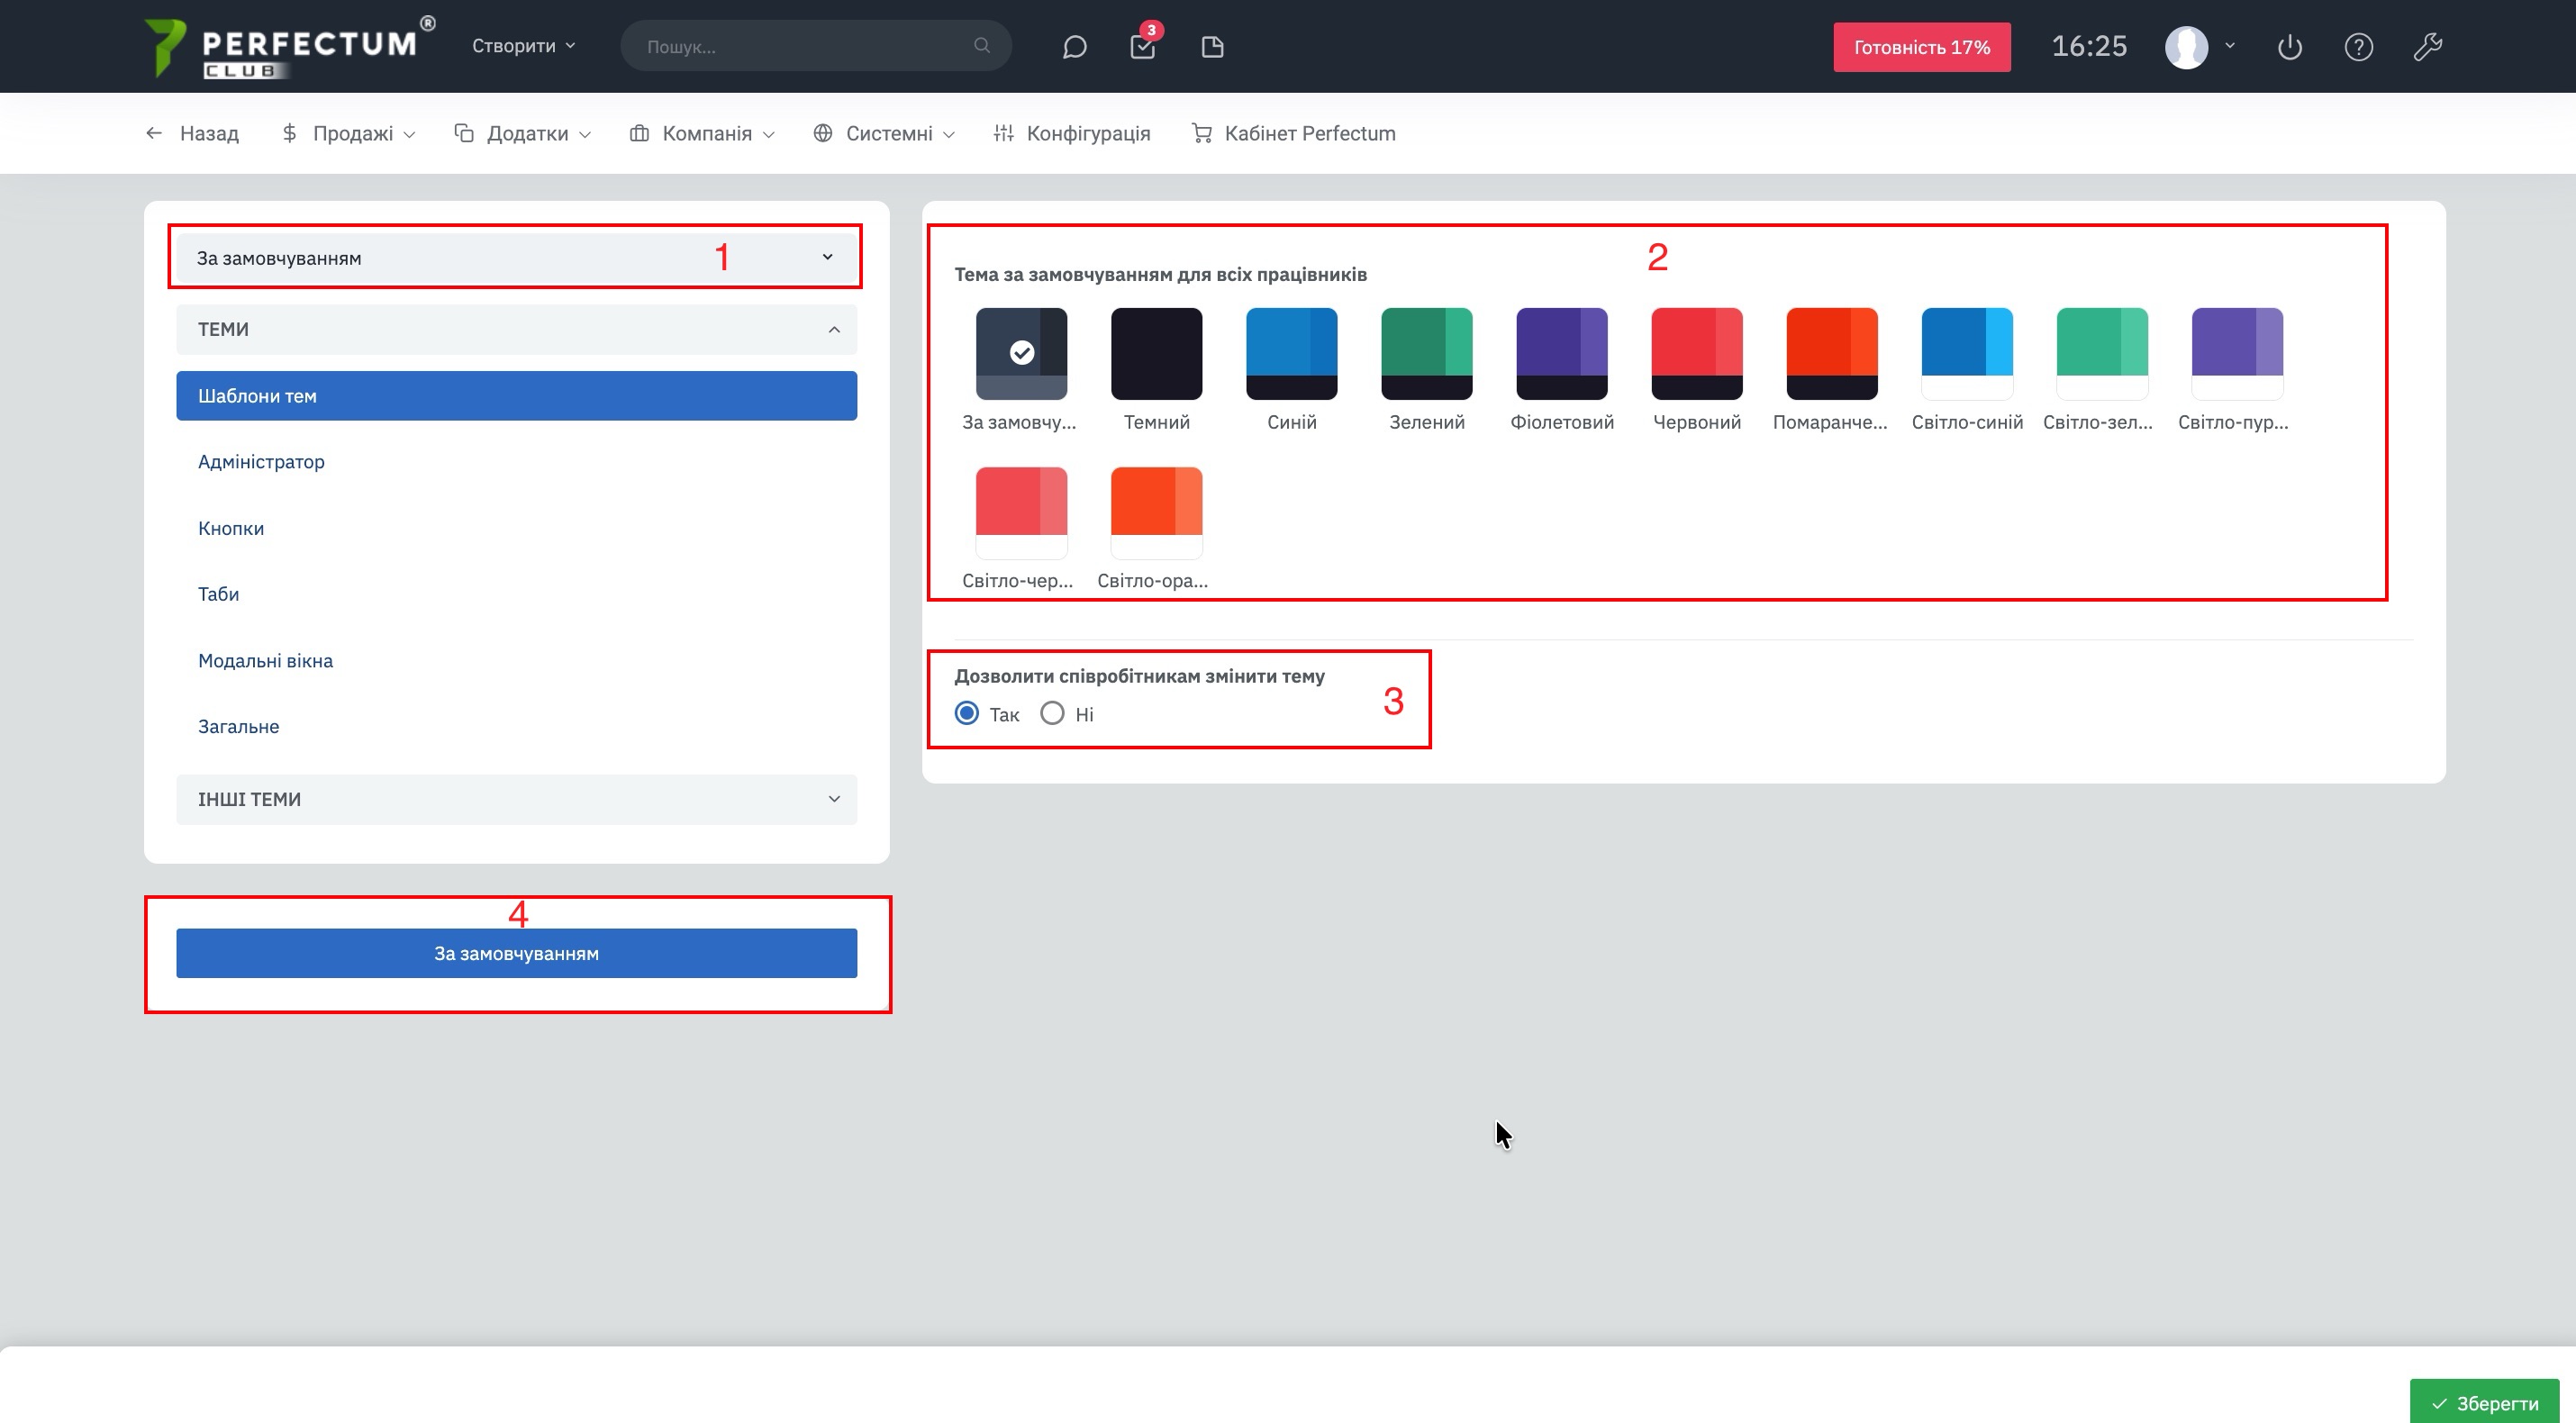Click the Зберегти save button
2576x1423 pixels.
pos(2484,1403)
